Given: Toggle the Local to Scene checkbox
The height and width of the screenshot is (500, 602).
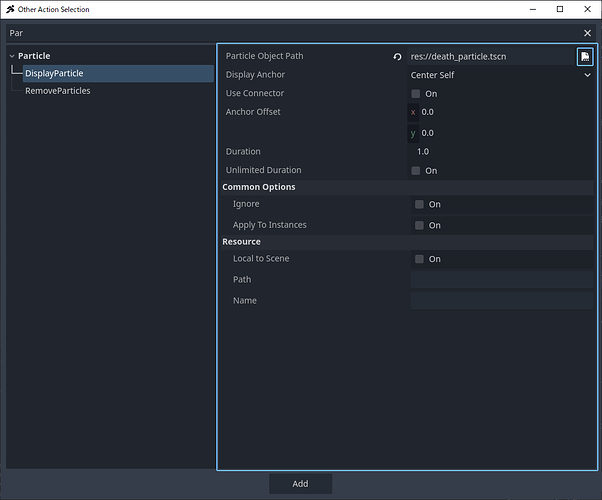Looking at the screenshot, I should point(420,259).
